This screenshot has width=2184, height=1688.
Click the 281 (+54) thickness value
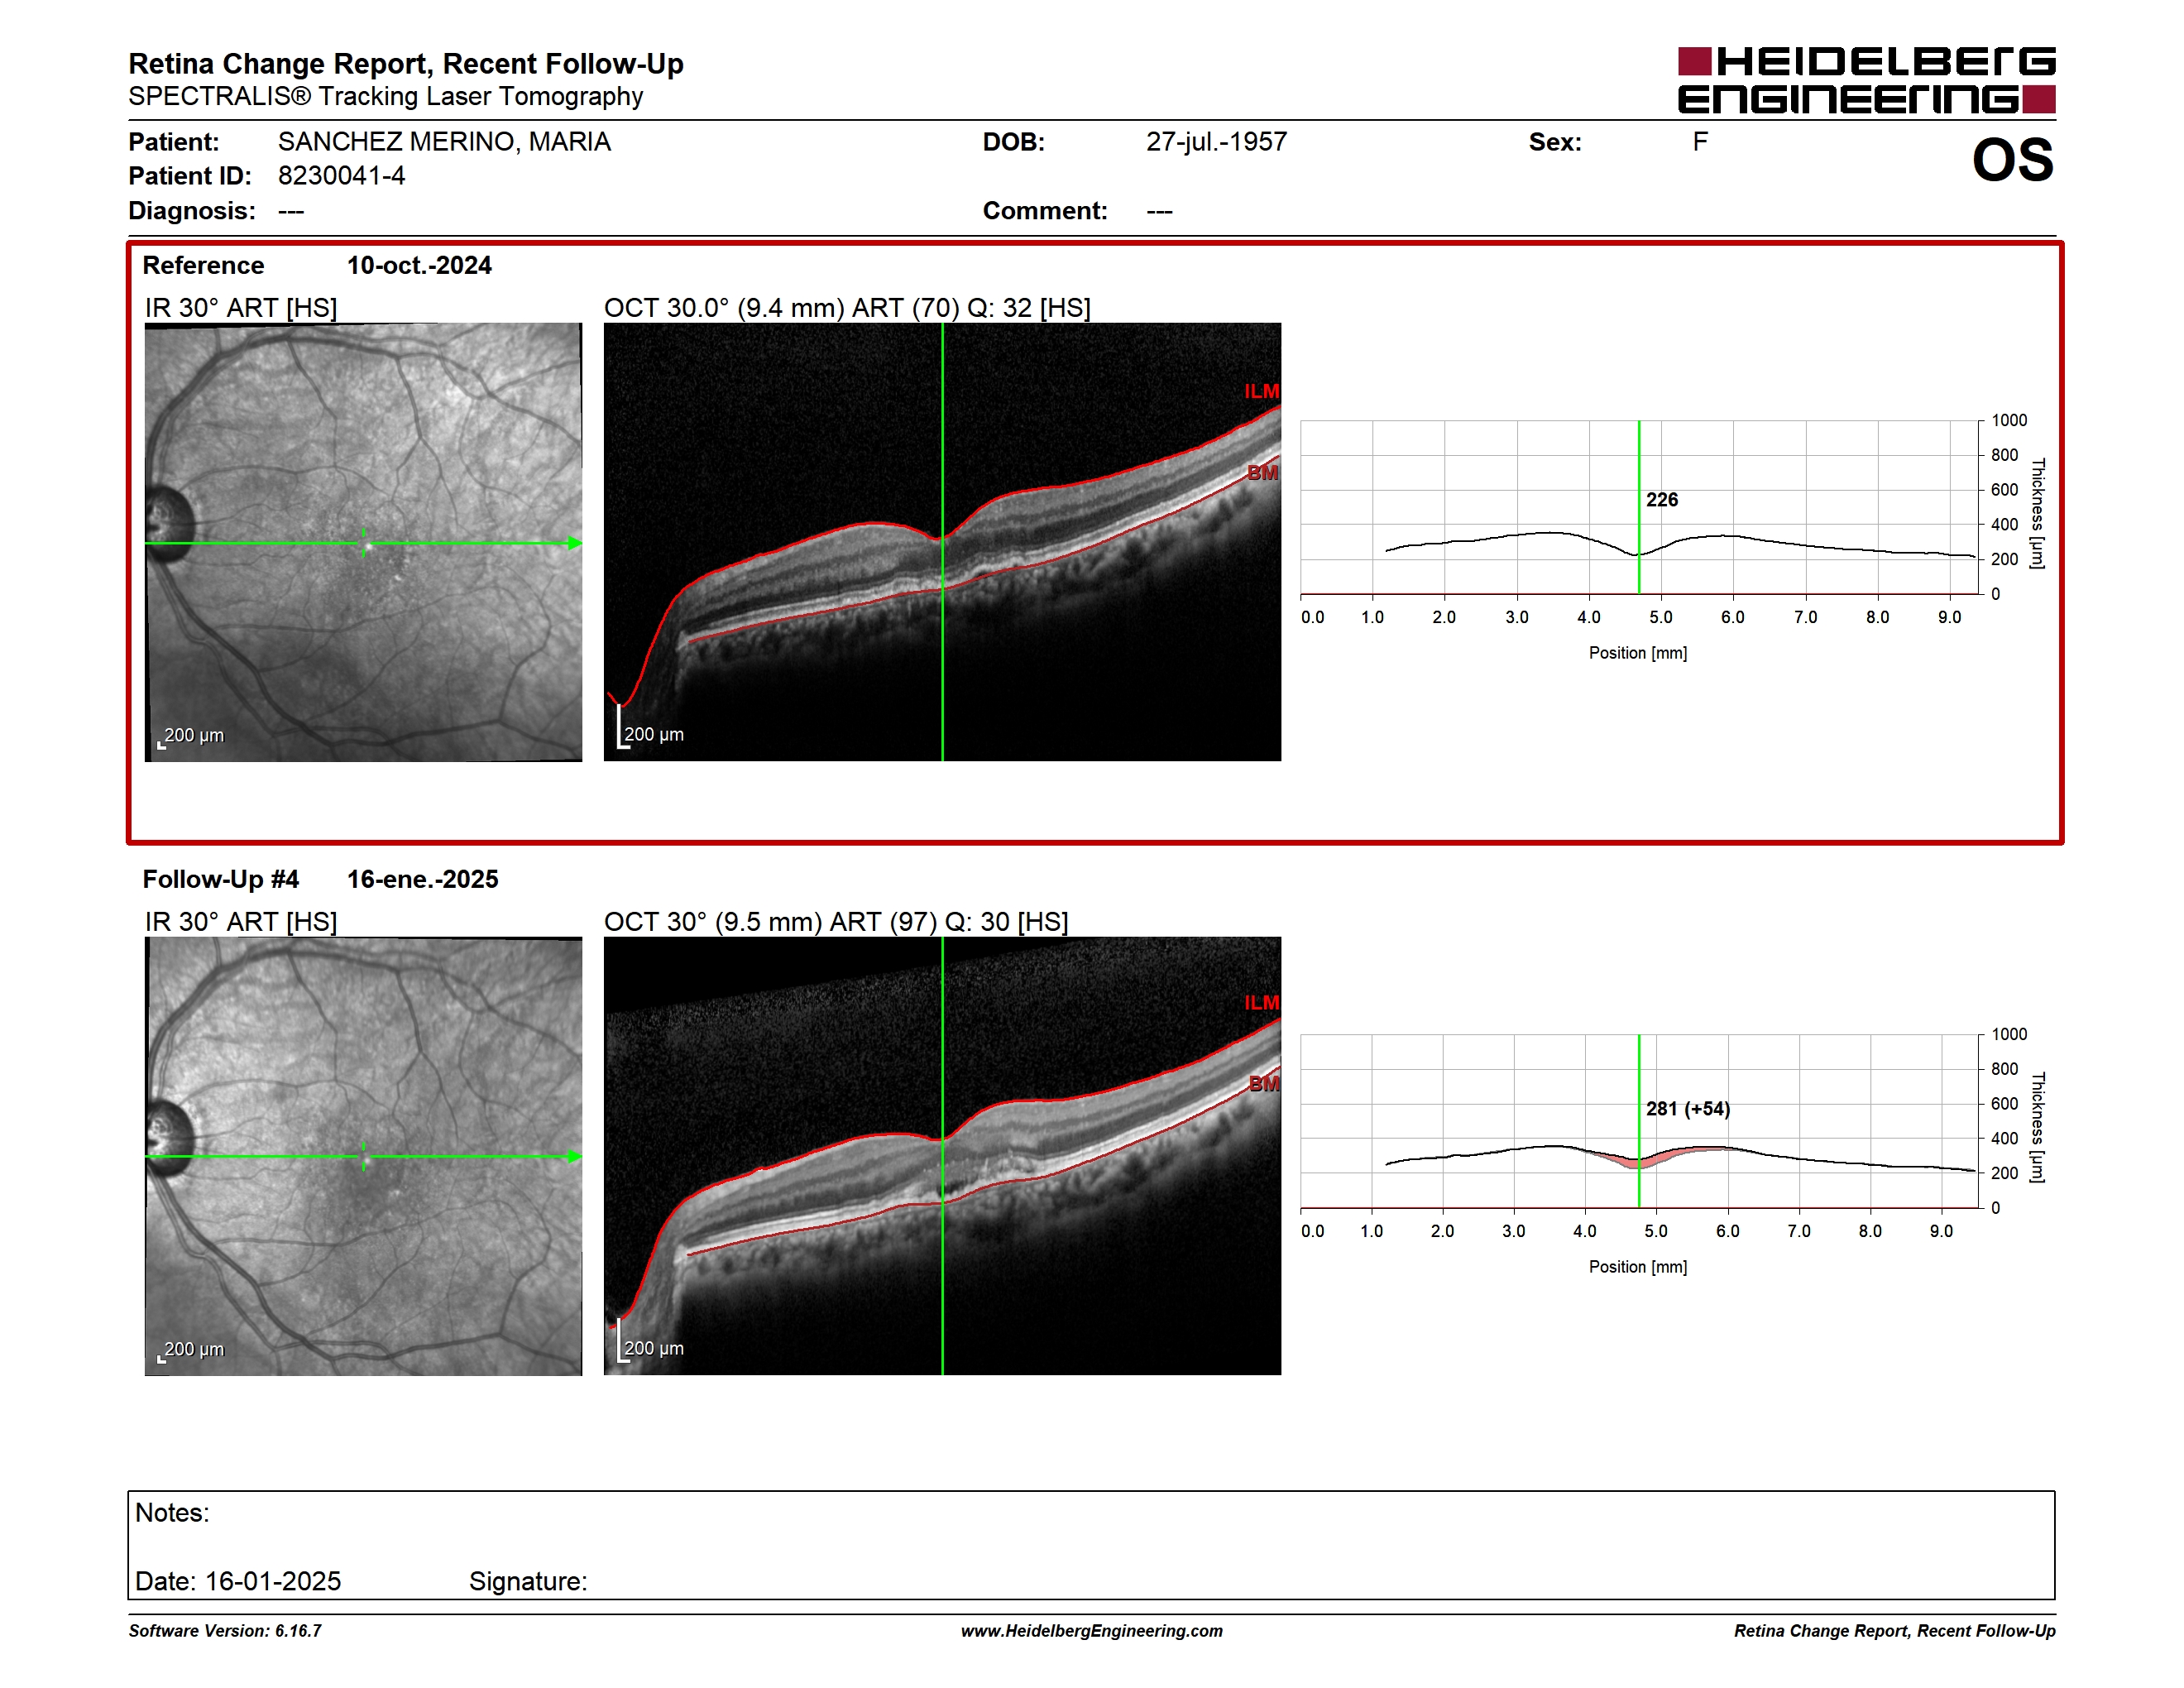coord(1688,1109)
